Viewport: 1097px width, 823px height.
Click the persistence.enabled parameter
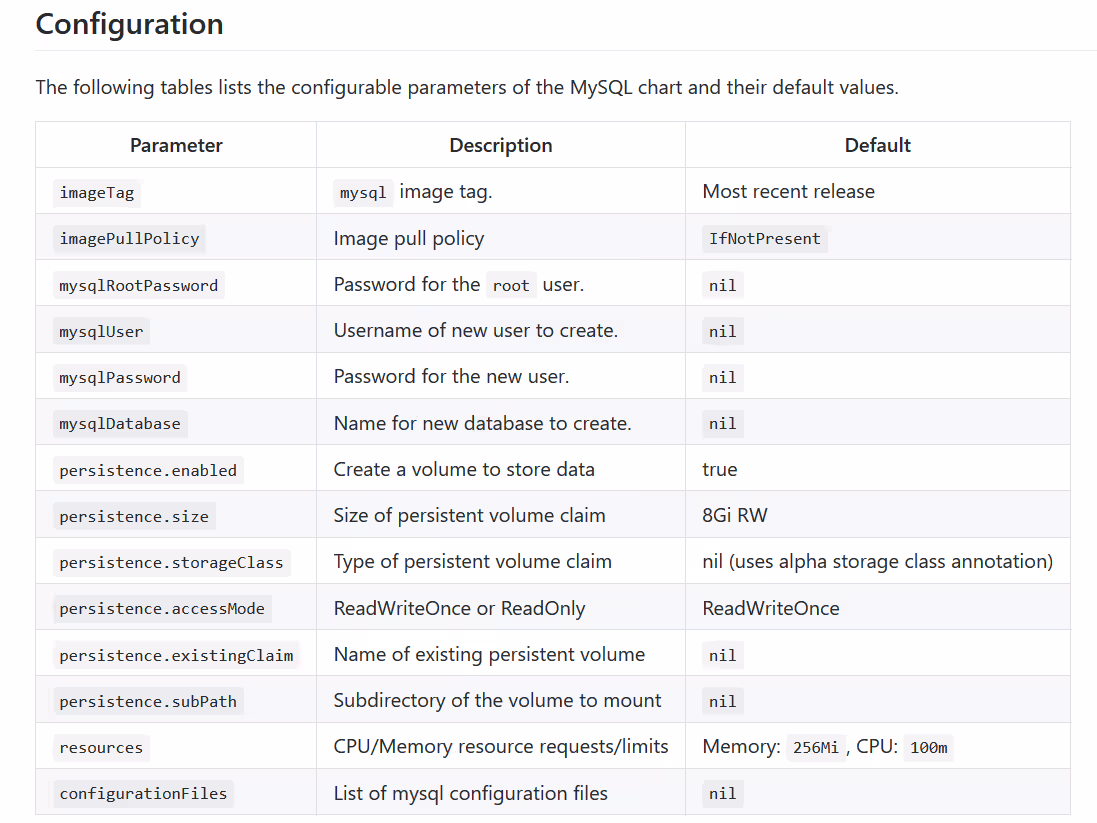tap(148, 471)
